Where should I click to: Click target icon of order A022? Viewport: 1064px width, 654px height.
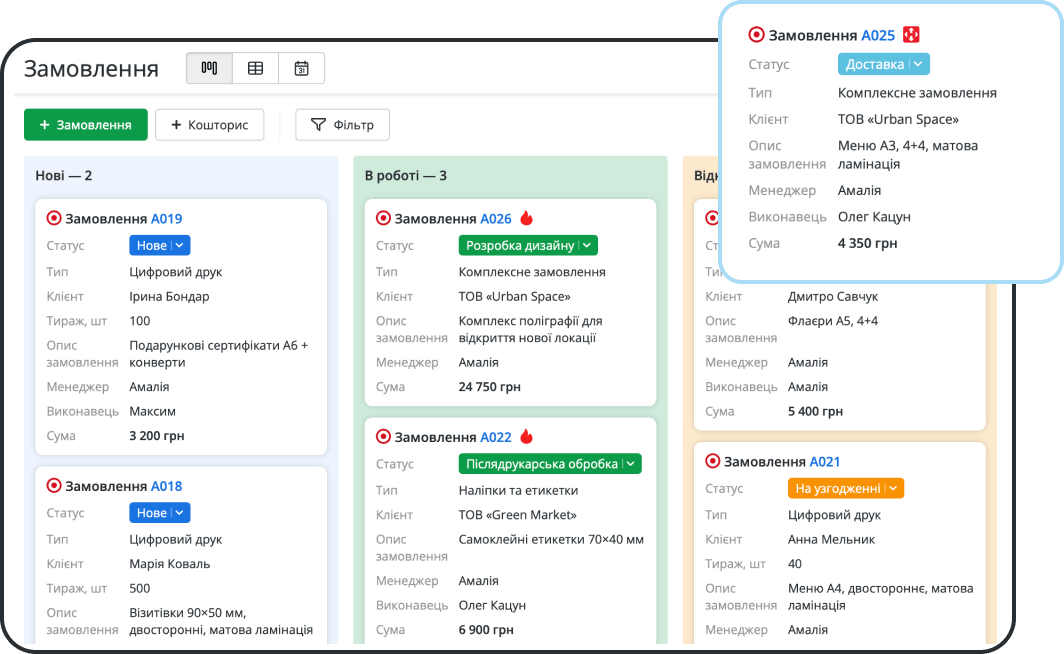pos(383,437)
